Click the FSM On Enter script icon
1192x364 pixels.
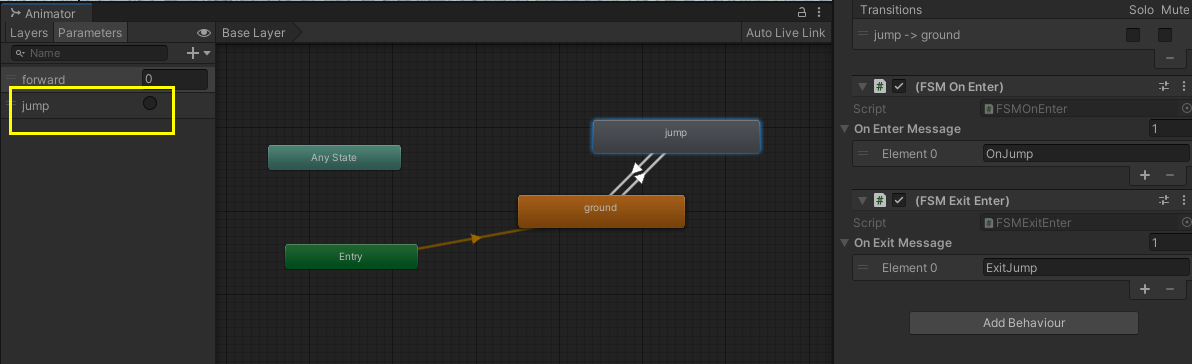click(880, 86)
